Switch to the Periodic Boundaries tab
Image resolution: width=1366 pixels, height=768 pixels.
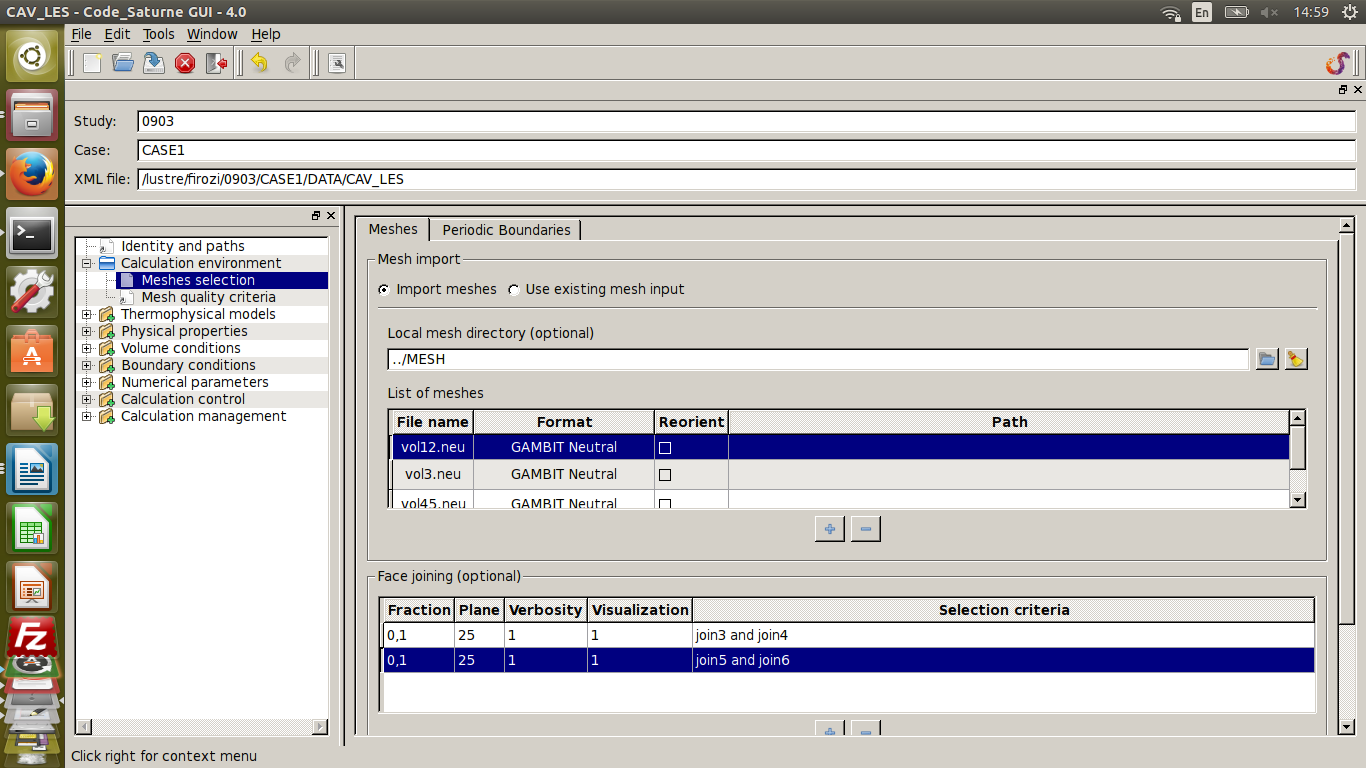(506, 230)
